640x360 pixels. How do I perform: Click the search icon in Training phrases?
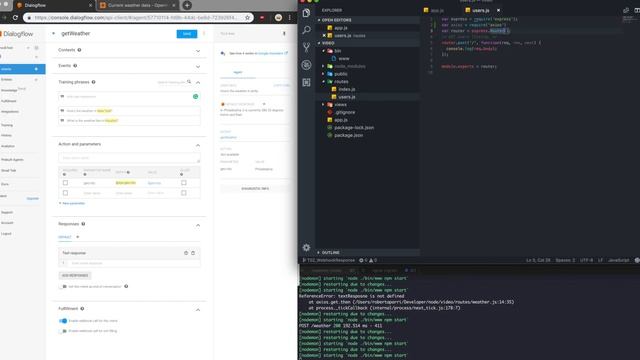189,82
